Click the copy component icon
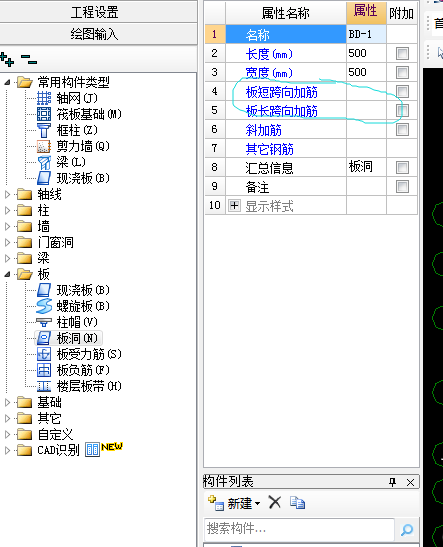The image size is (443, 547). (297, 503)
